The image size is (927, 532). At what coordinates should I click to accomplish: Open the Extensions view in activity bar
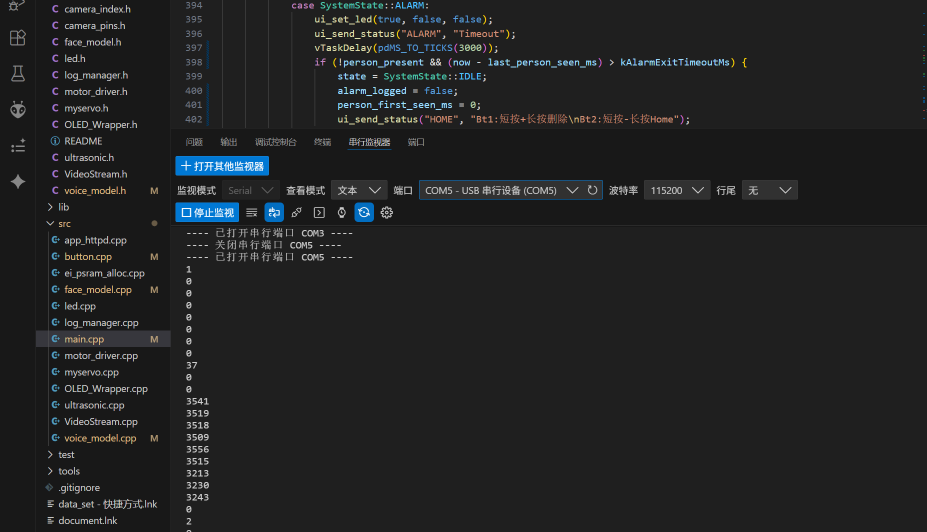click(x=17, y=38)
